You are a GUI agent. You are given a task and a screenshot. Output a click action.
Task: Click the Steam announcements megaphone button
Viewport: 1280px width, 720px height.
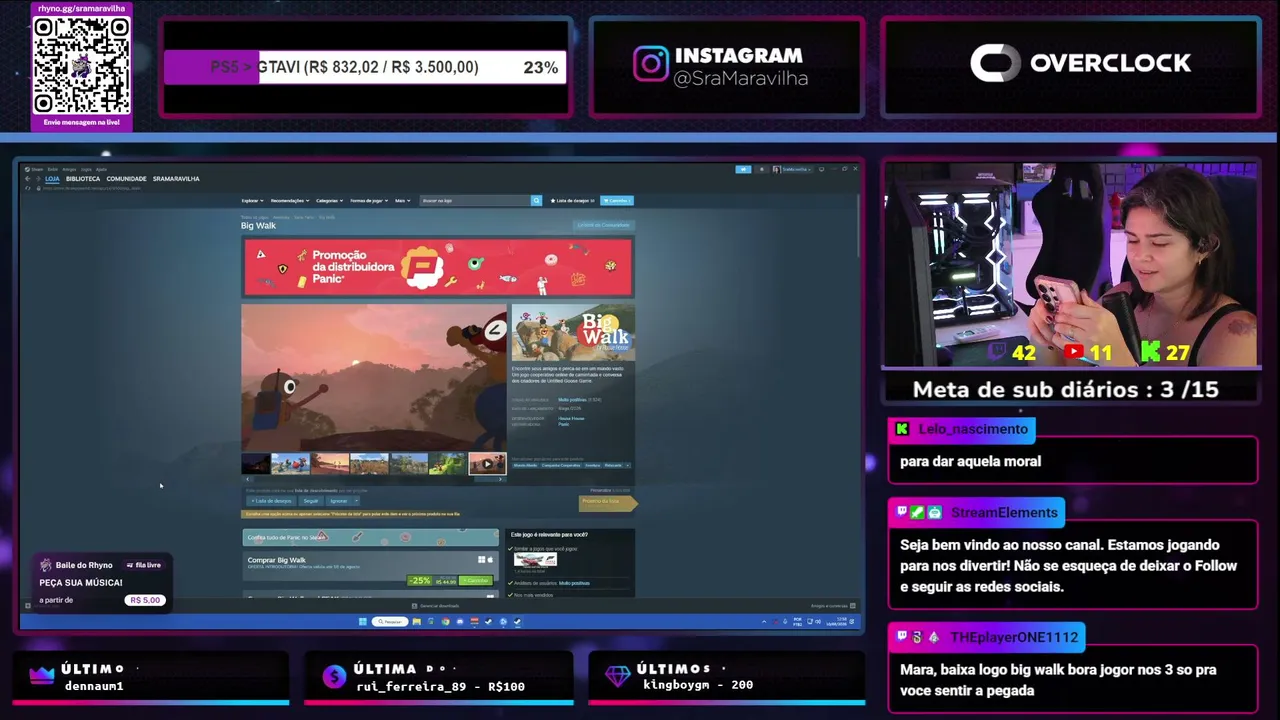pyautogui.click(x=743, y=169)
